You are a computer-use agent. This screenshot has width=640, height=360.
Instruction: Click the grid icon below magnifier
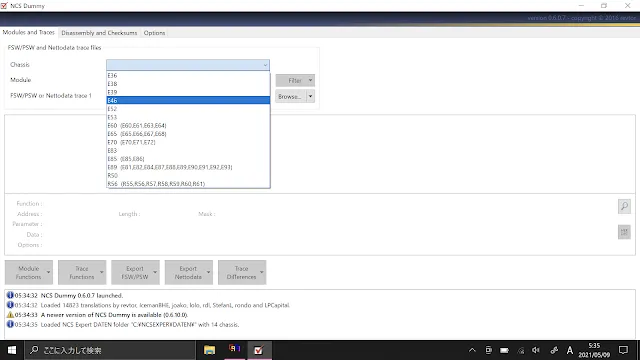point(624,232)
